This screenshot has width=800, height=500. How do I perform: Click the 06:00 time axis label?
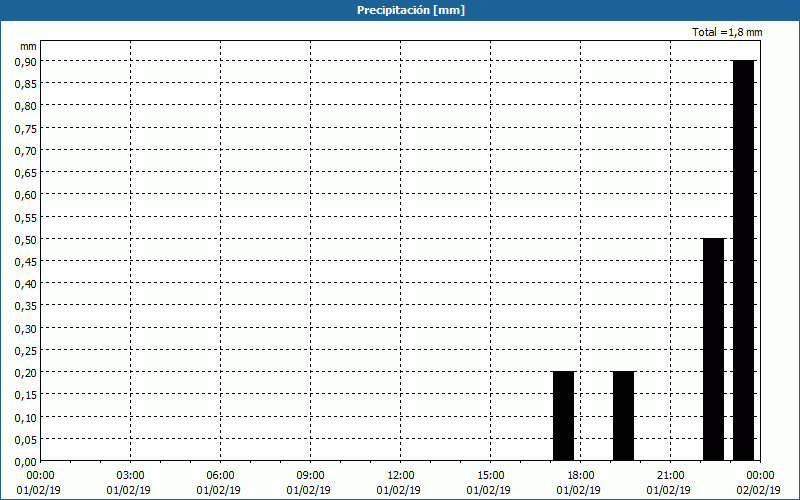pos(220,476)
